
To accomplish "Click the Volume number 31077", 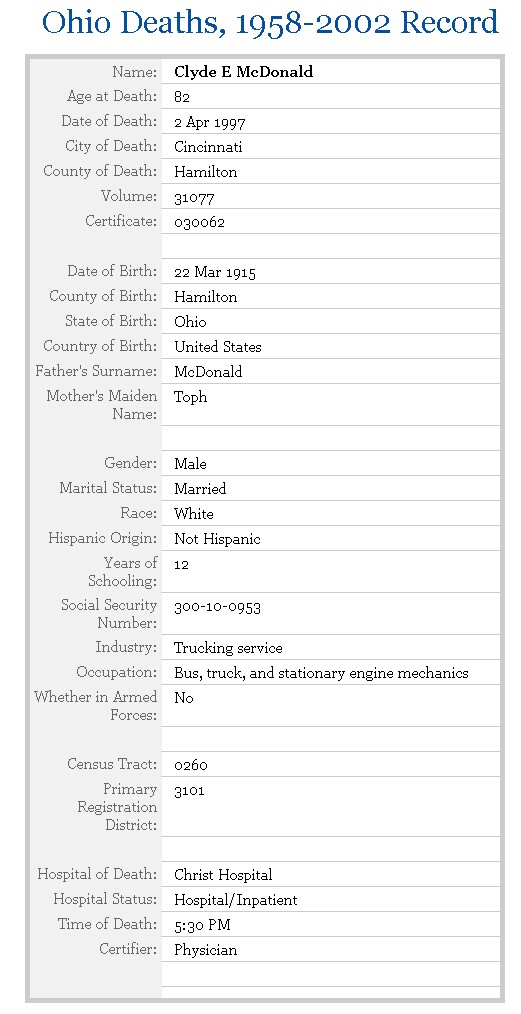I will tap(194, 197).
